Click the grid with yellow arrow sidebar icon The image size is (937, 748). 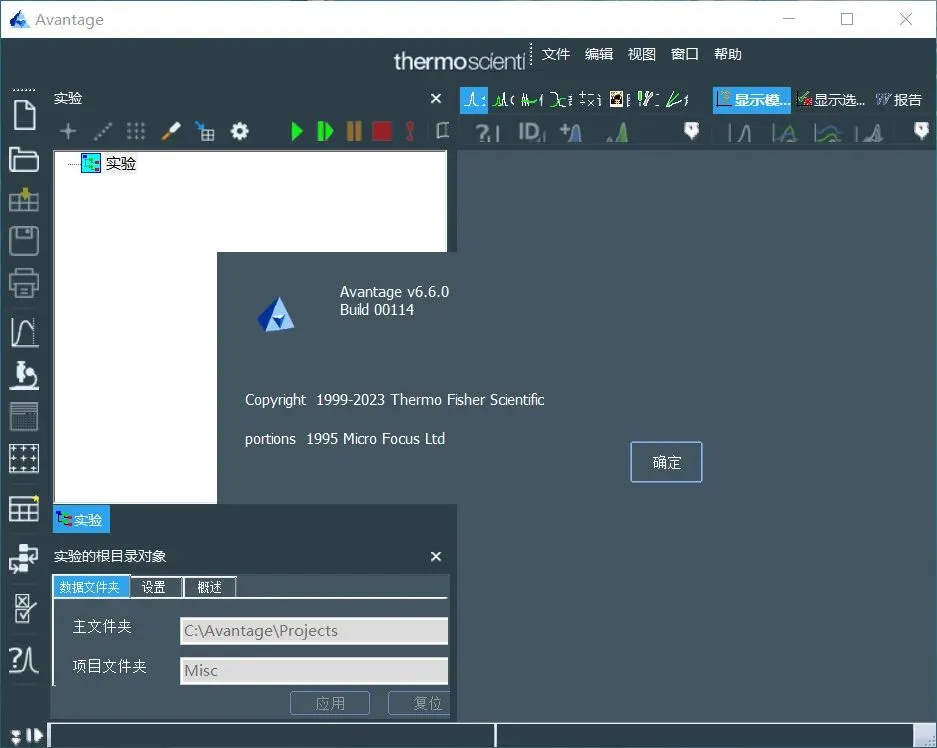coord(24,200)
